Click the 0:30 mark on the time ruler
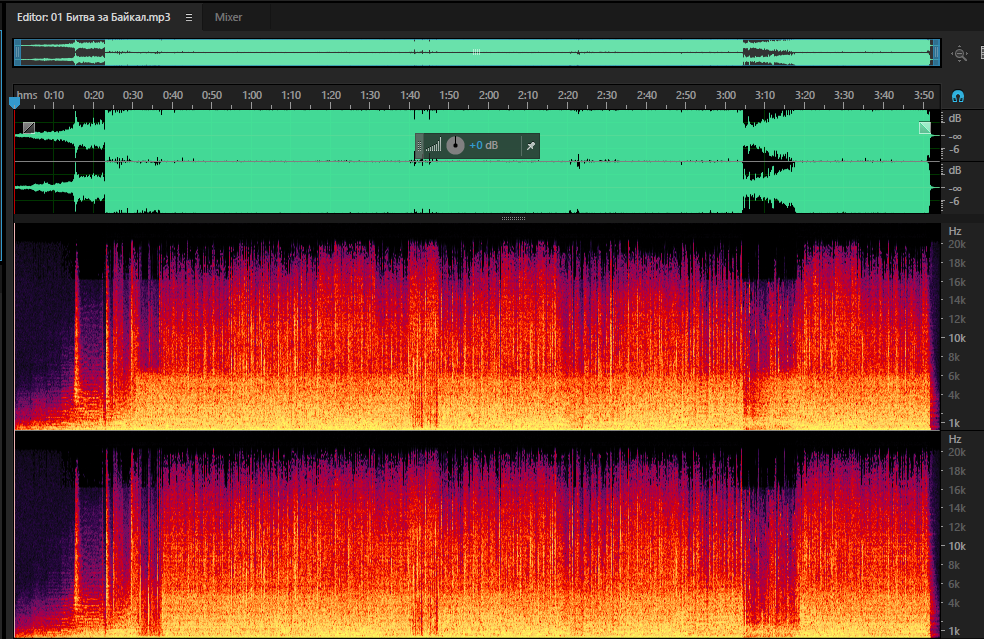Viewport: 984px width, 639px height. point(132,95)
